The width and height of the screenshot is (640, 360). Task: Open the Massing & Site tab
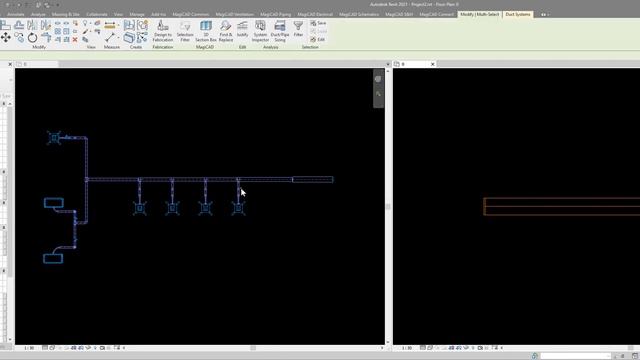(x=65, y=14)
